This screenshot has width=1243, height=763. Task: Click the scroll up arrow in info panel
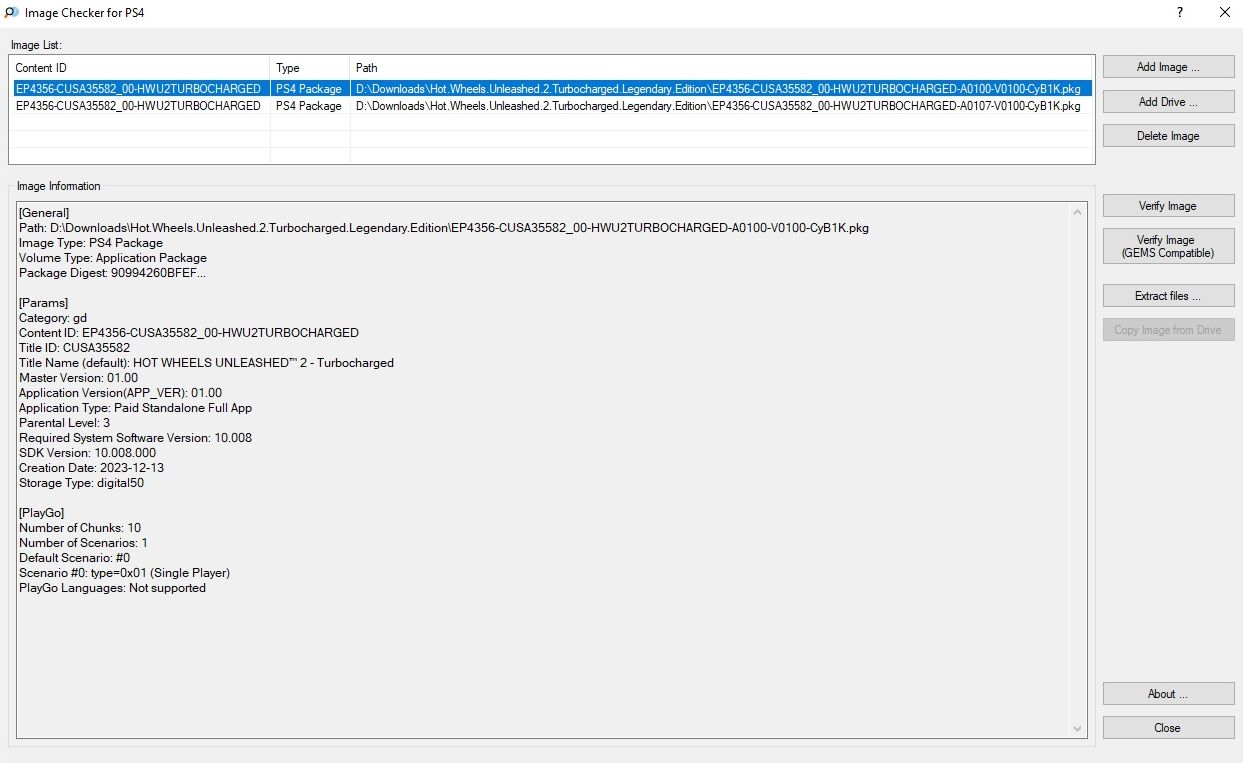pyautogui.click(x=1078, y=212)
